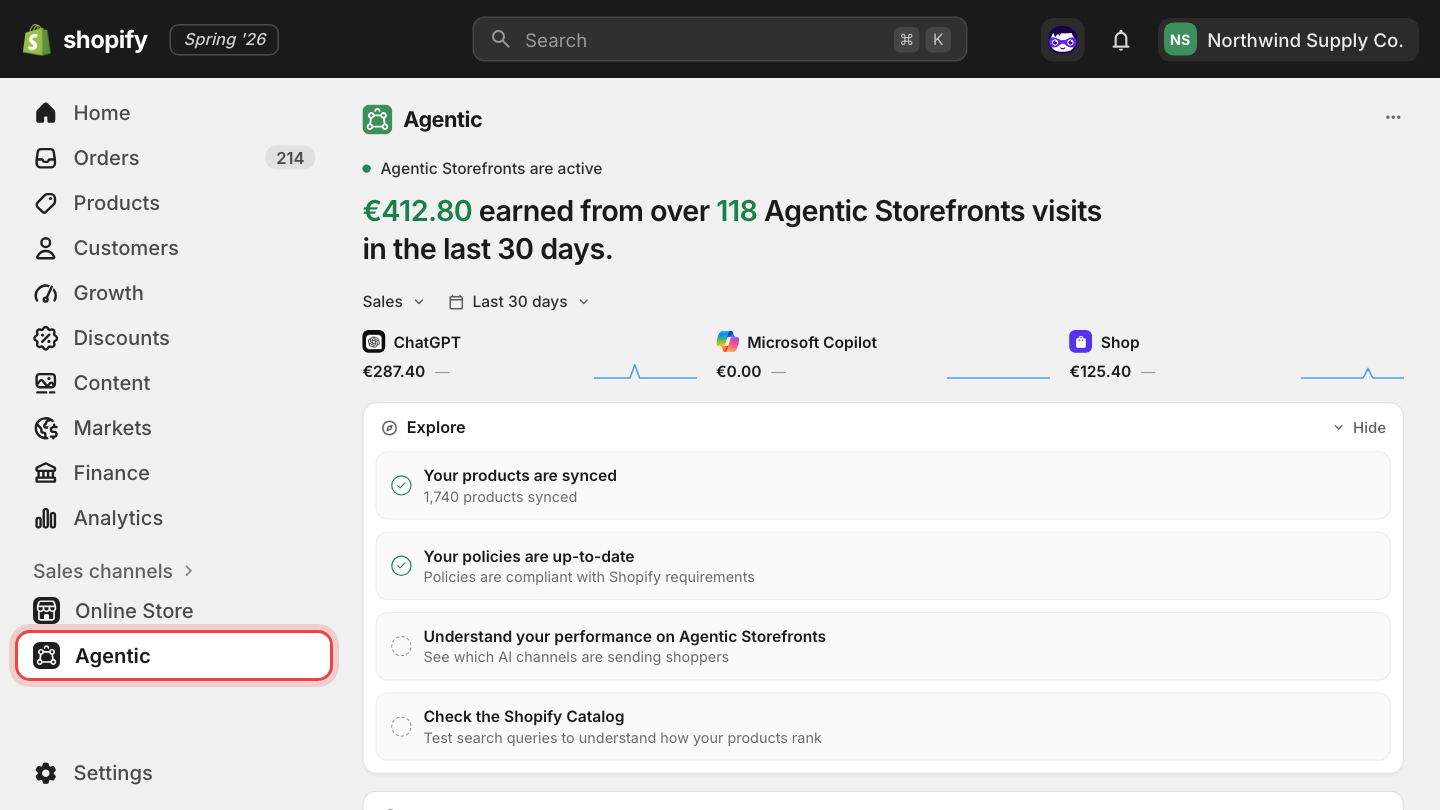Click the Finance bank icon
This screenshot has height=810, width=1440.
(46, 473)
